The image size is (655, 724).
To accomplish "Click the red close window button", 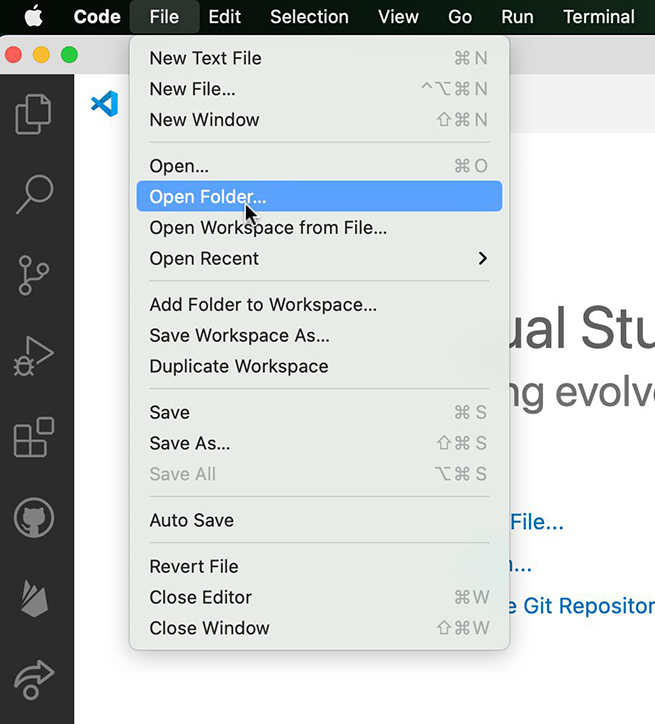I will tap(13, 55).
